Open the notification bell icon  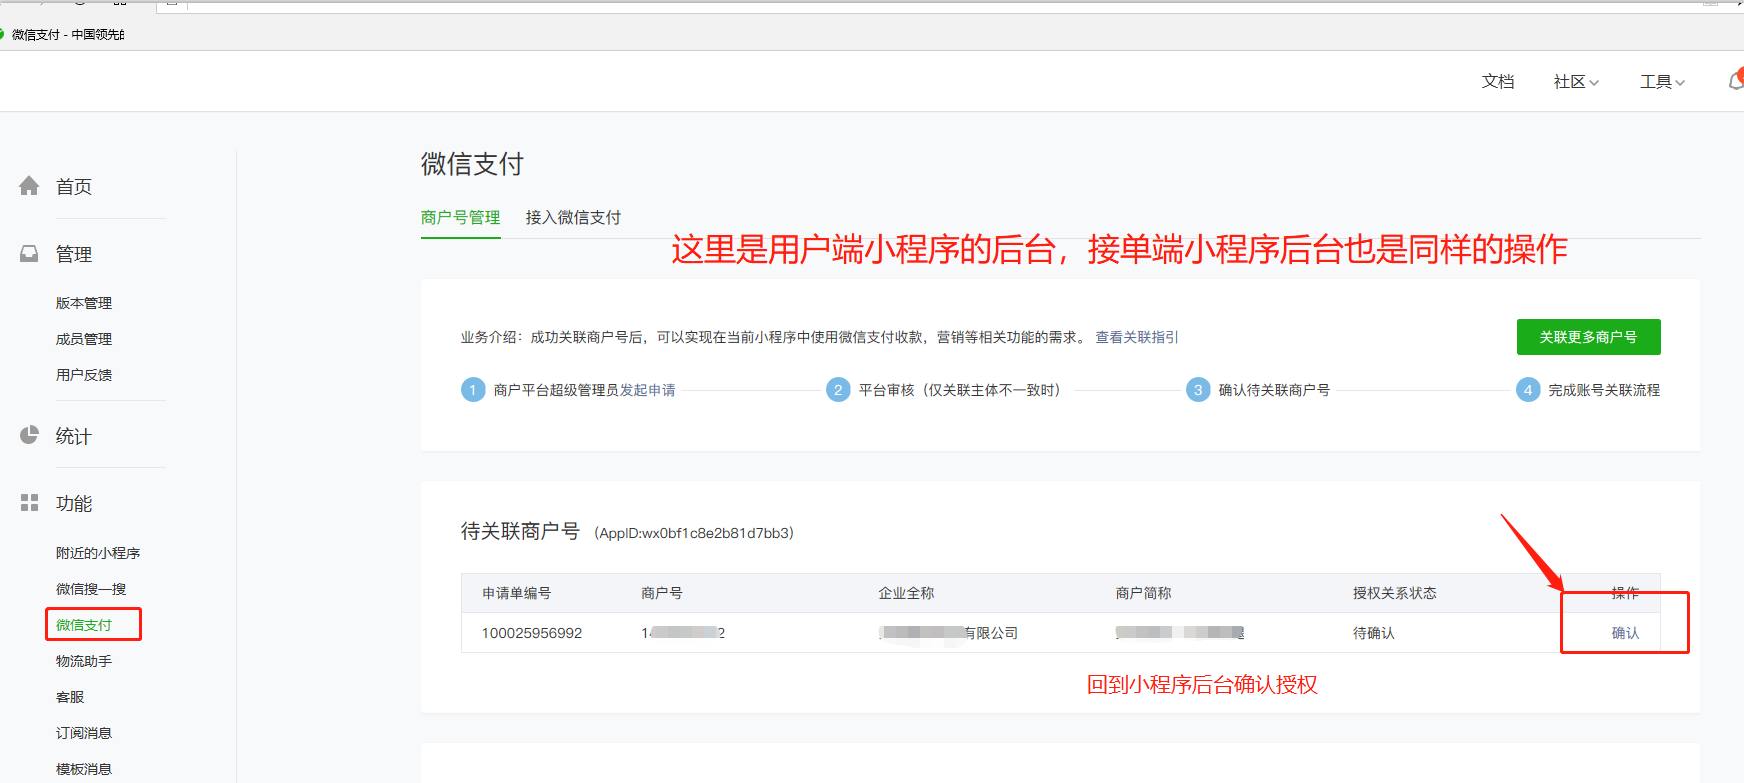(1736, 81)
